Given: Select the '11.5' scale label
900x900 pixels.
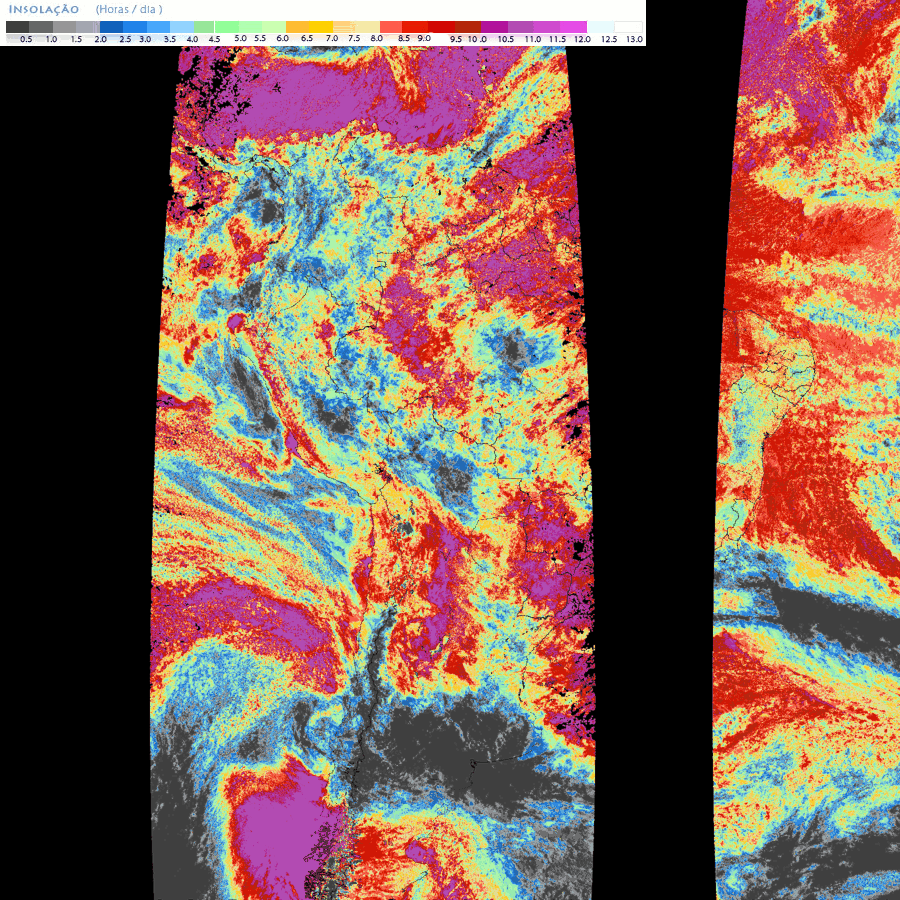Looking at the screenshot, I should (x=557, y=40).
